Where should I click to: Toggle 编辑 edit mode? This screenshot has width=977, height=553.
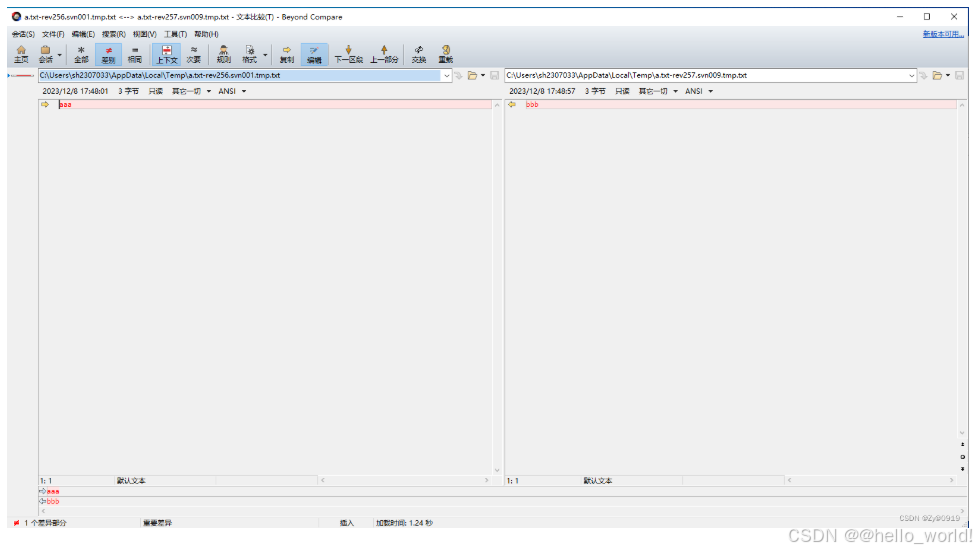314,54
